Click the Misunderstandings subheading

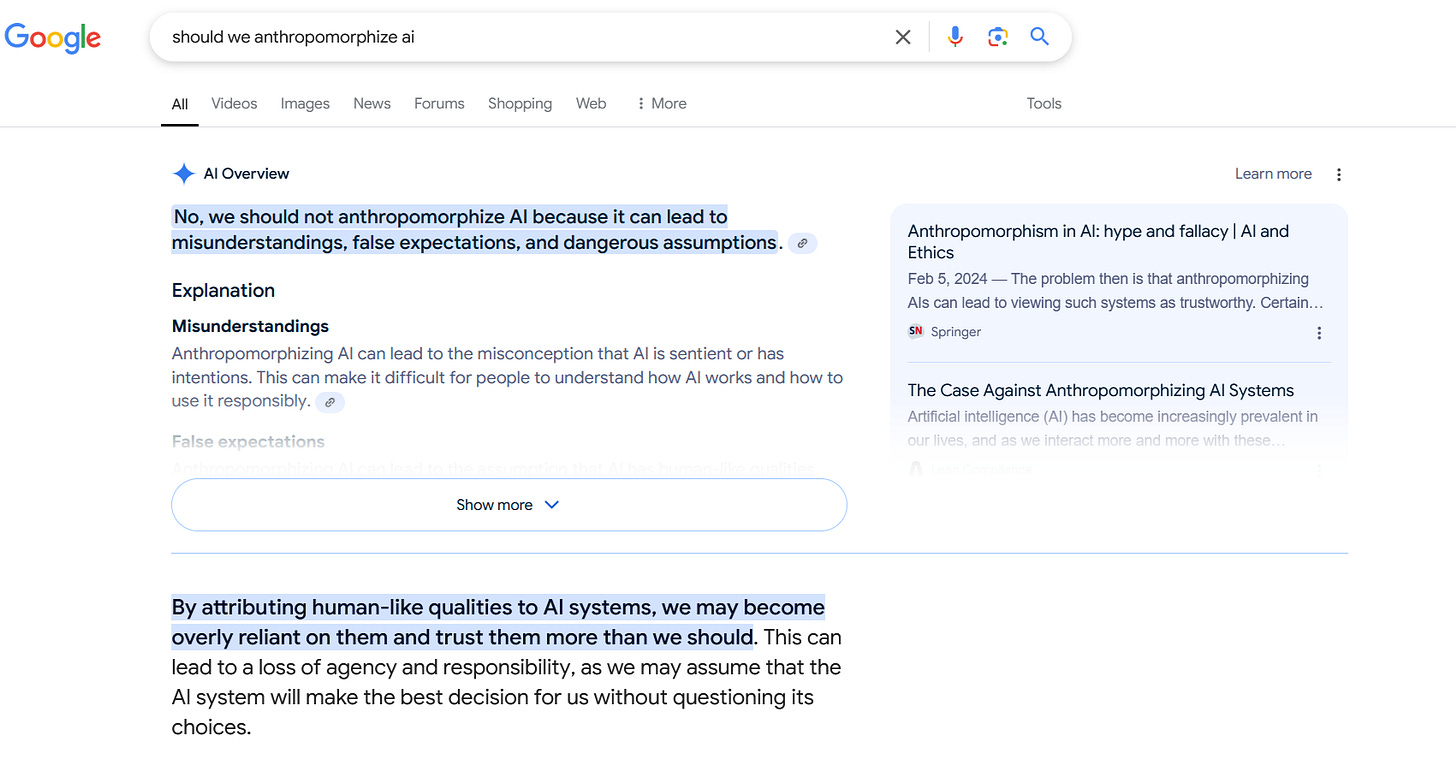coord(250,326)
